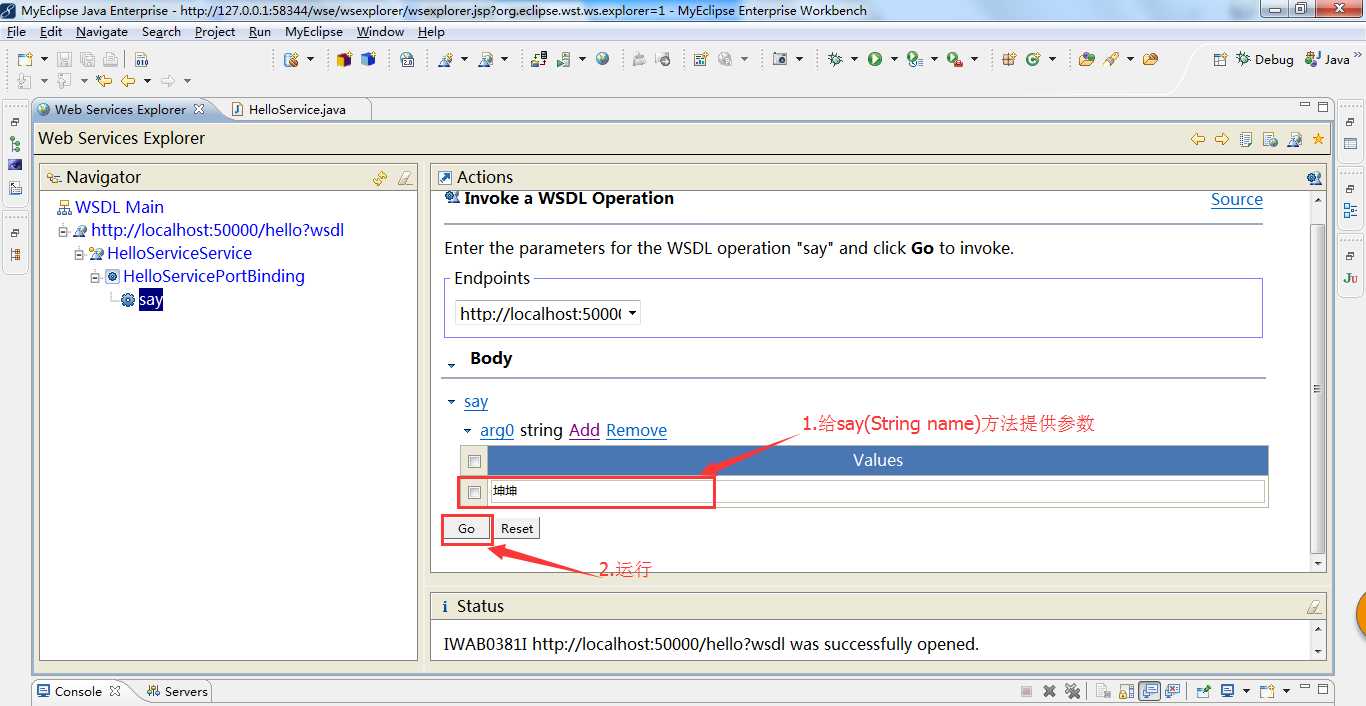Image resolution: width=1366 pixels, height=706 pixels.
Task: Click the HelloServicePortBinding tree link
Action: click(214, 276)
